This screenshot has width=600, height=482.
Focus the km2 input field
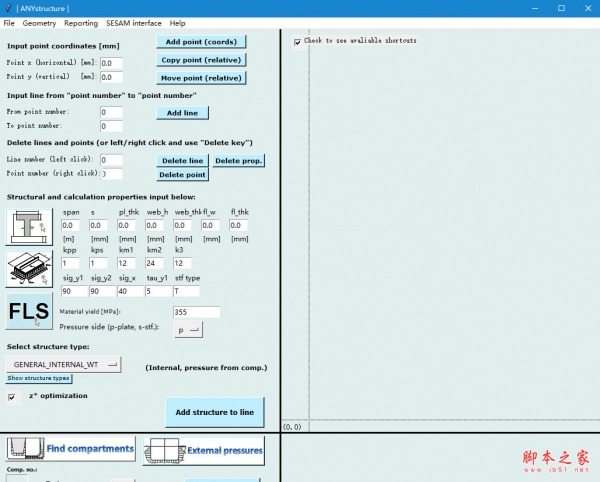154,263
